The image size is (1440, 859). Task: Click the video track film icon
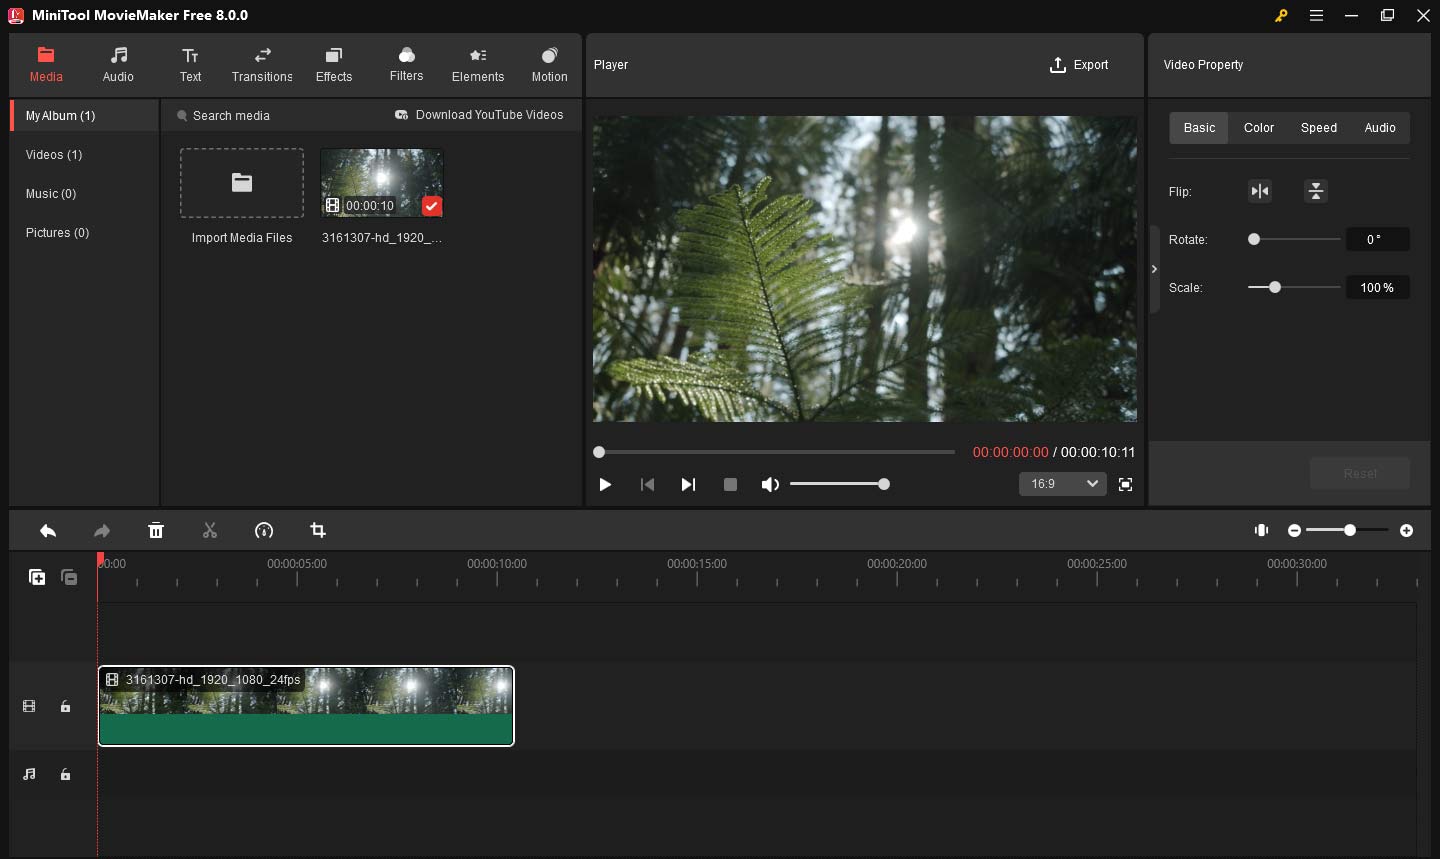tap(29, 706)
